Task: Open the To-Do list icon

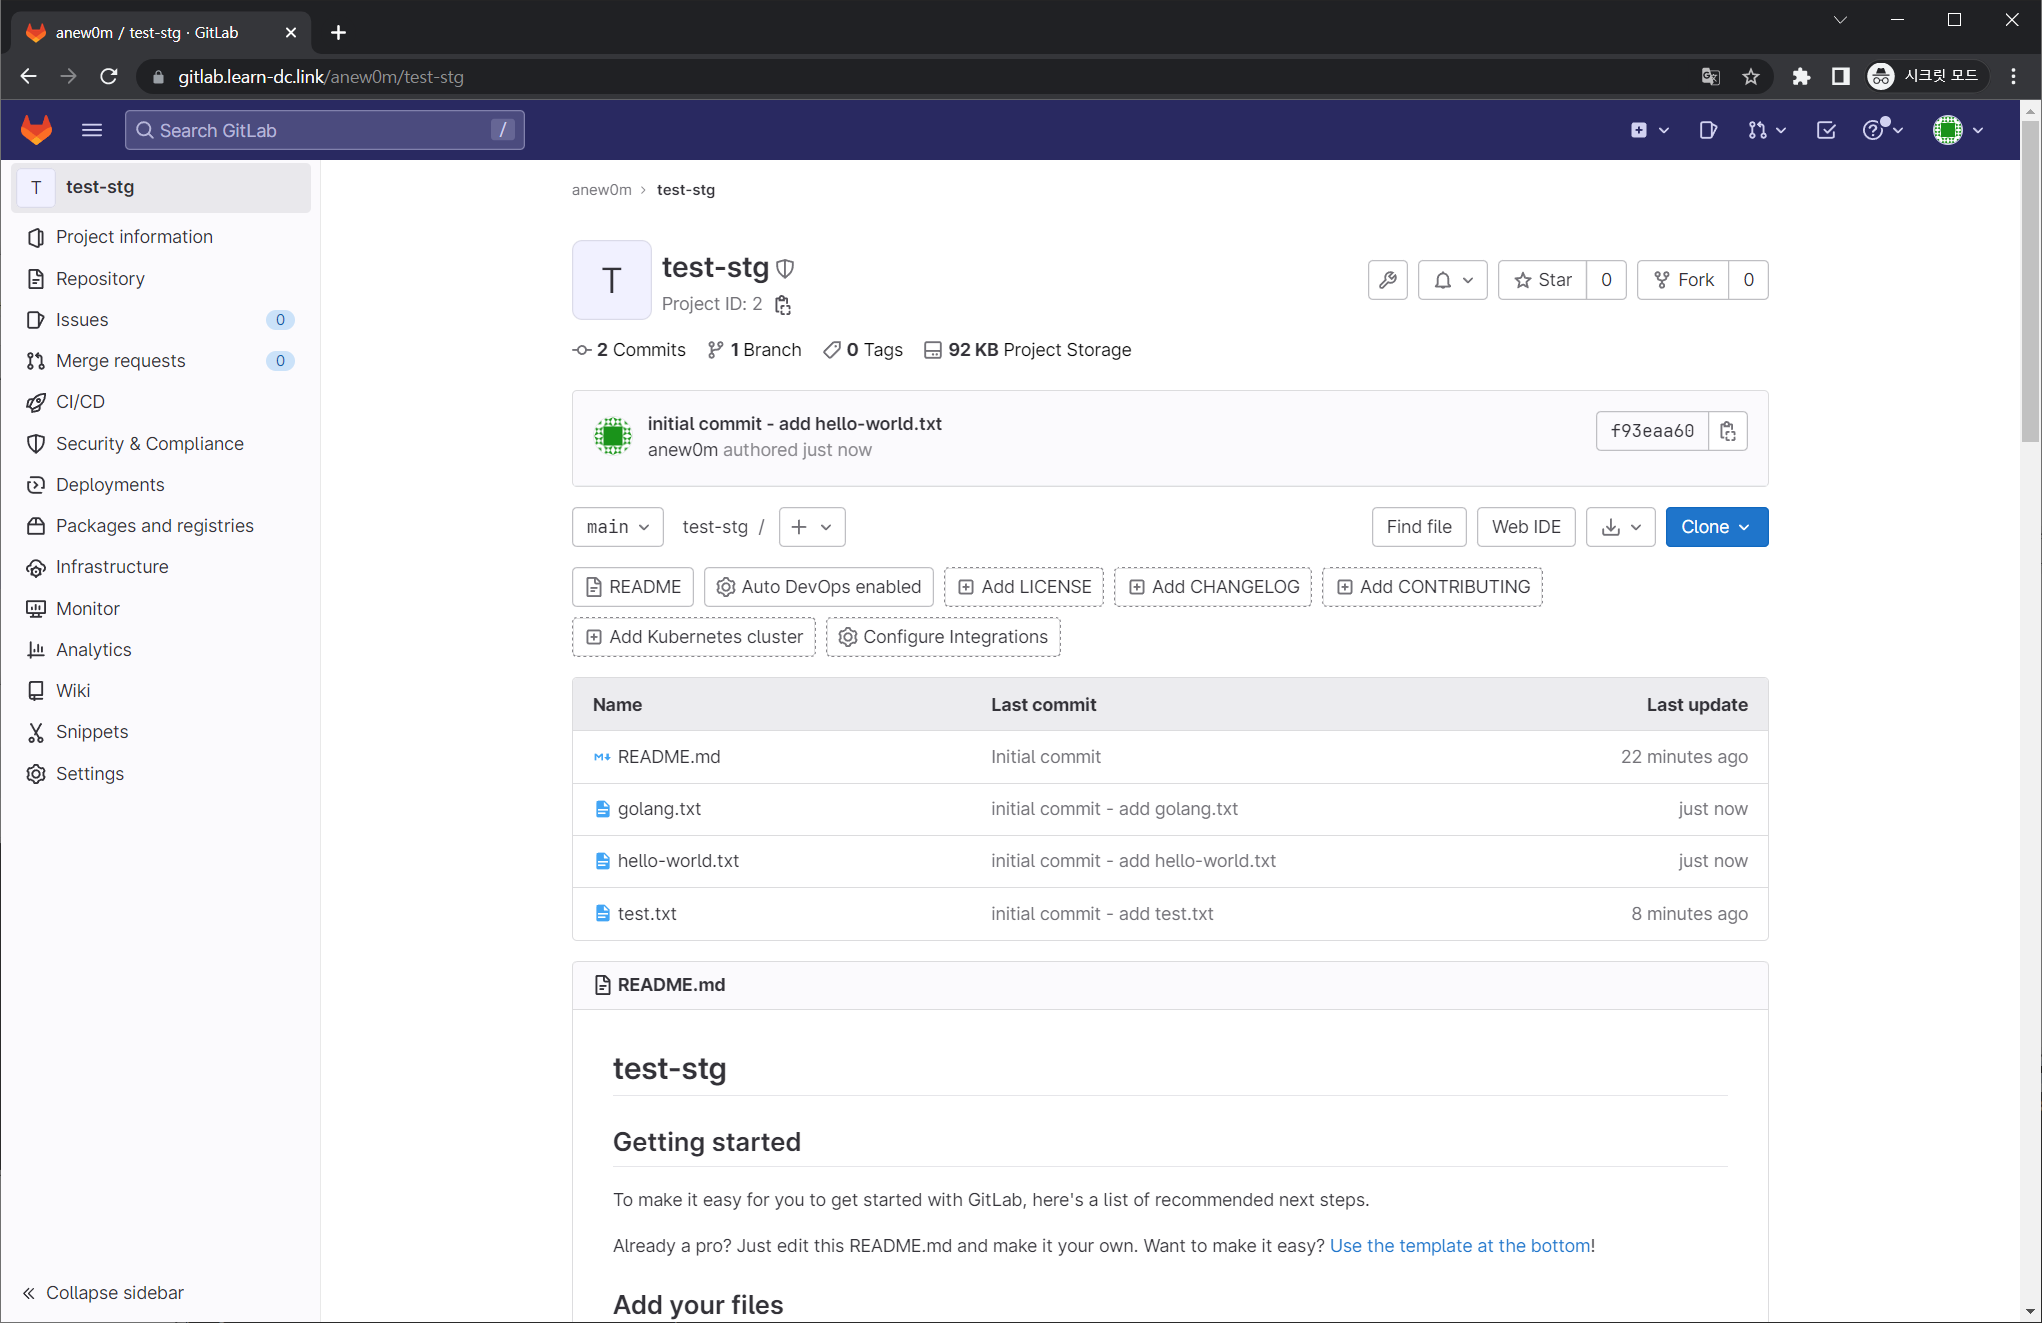Action: point(1826,130)
